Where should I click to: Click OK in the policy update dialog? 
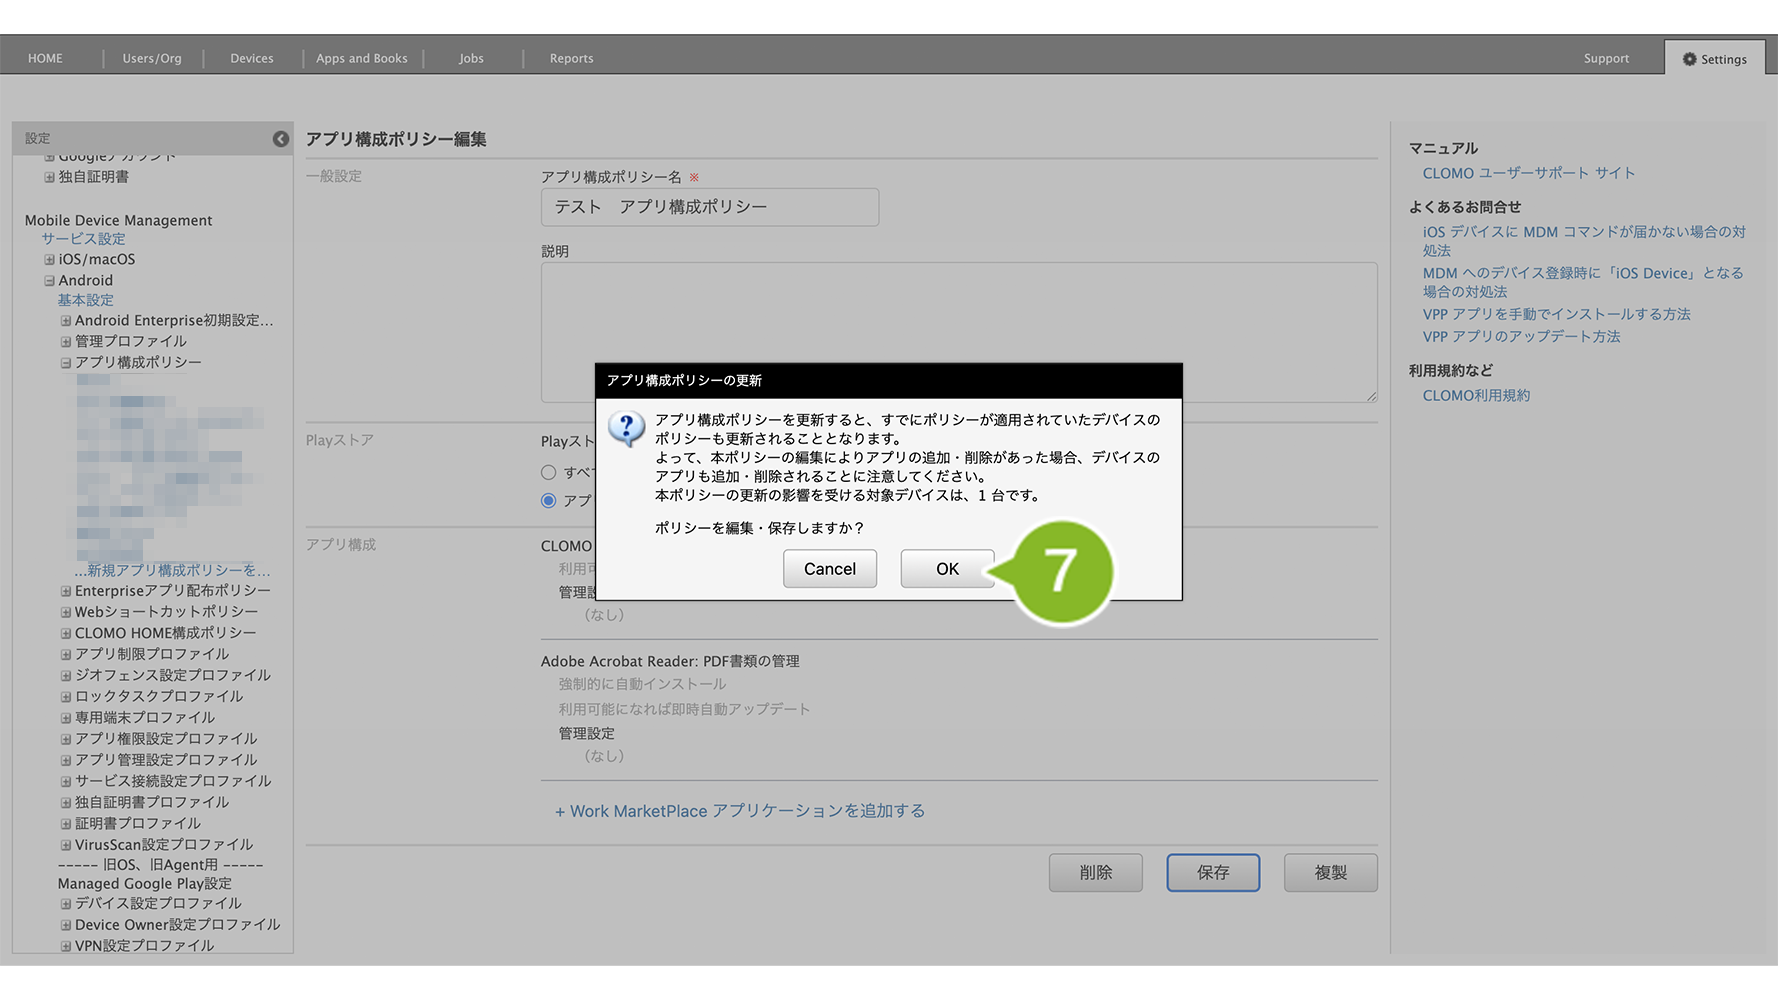point(946,569)
